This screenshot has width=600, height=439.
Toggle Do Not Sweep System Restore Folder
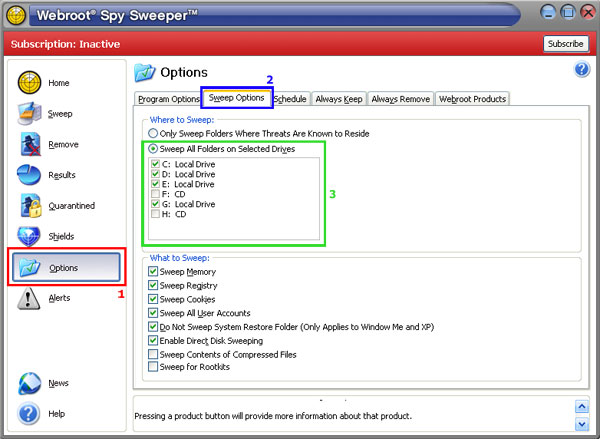pos(153,326)
